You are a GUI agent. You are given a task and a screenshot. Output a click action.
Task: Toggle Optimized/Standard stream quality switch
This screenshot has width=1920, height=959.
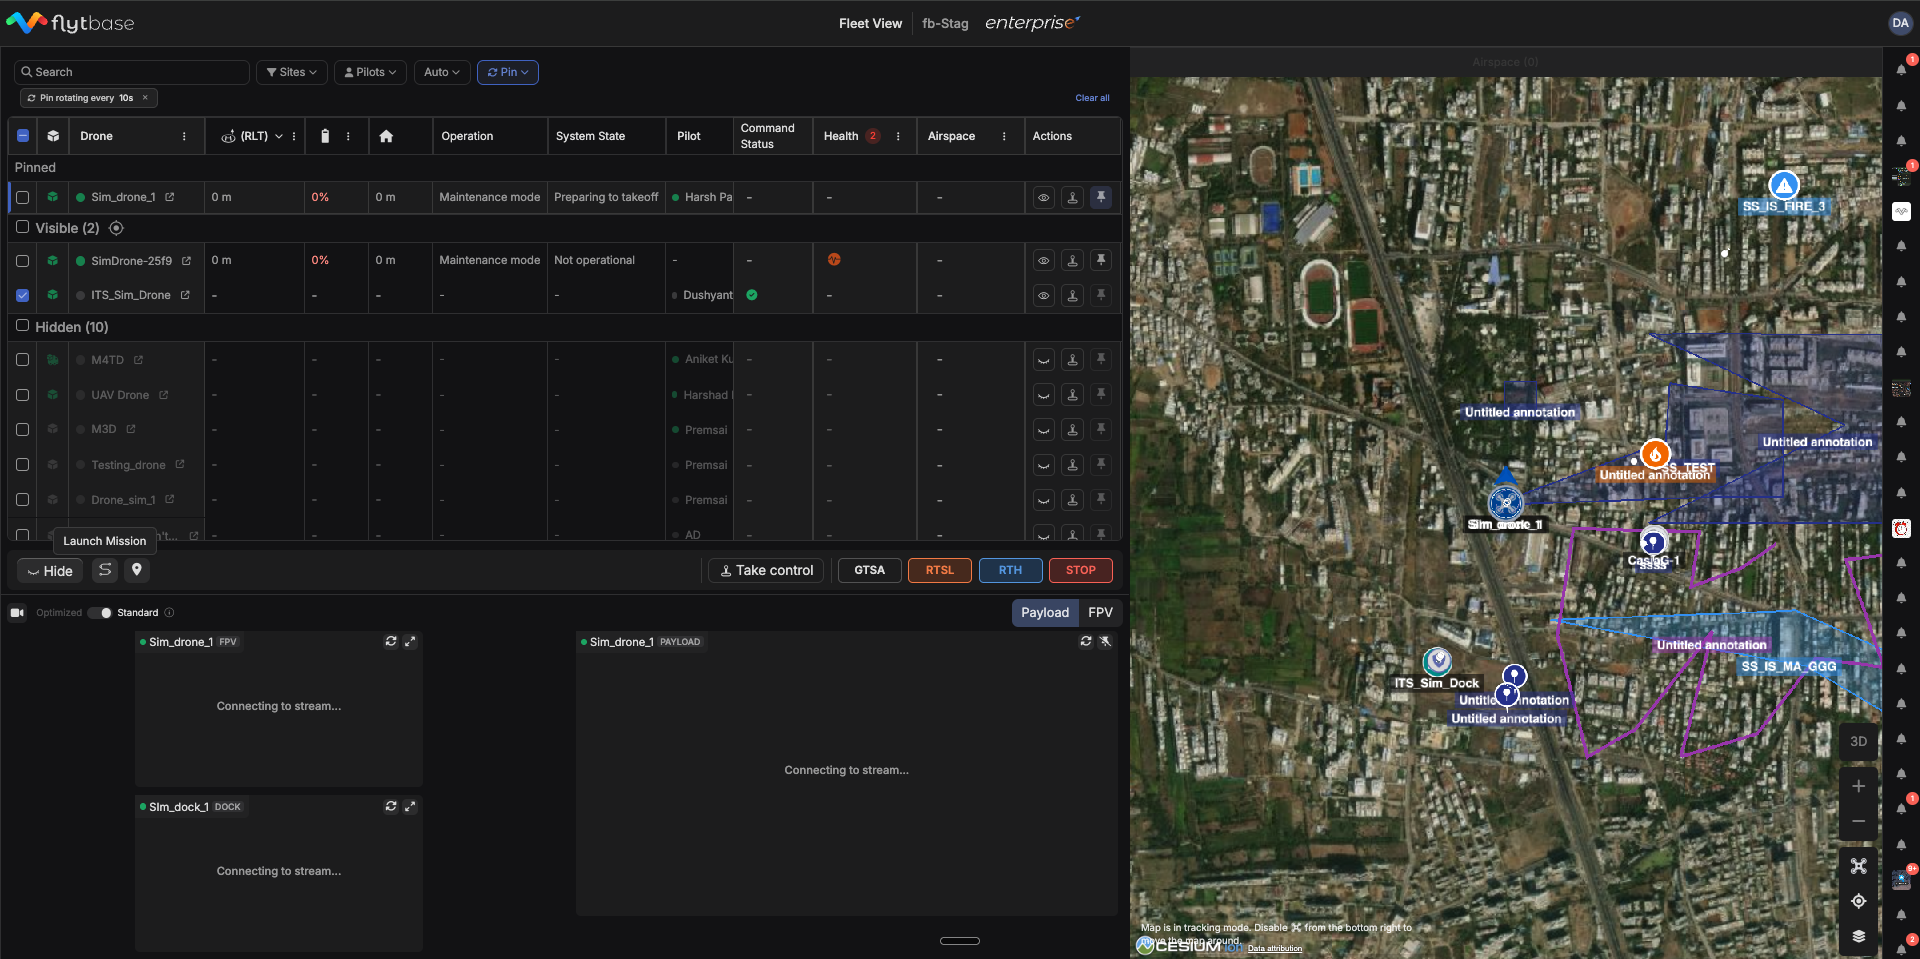click(100, 613)
